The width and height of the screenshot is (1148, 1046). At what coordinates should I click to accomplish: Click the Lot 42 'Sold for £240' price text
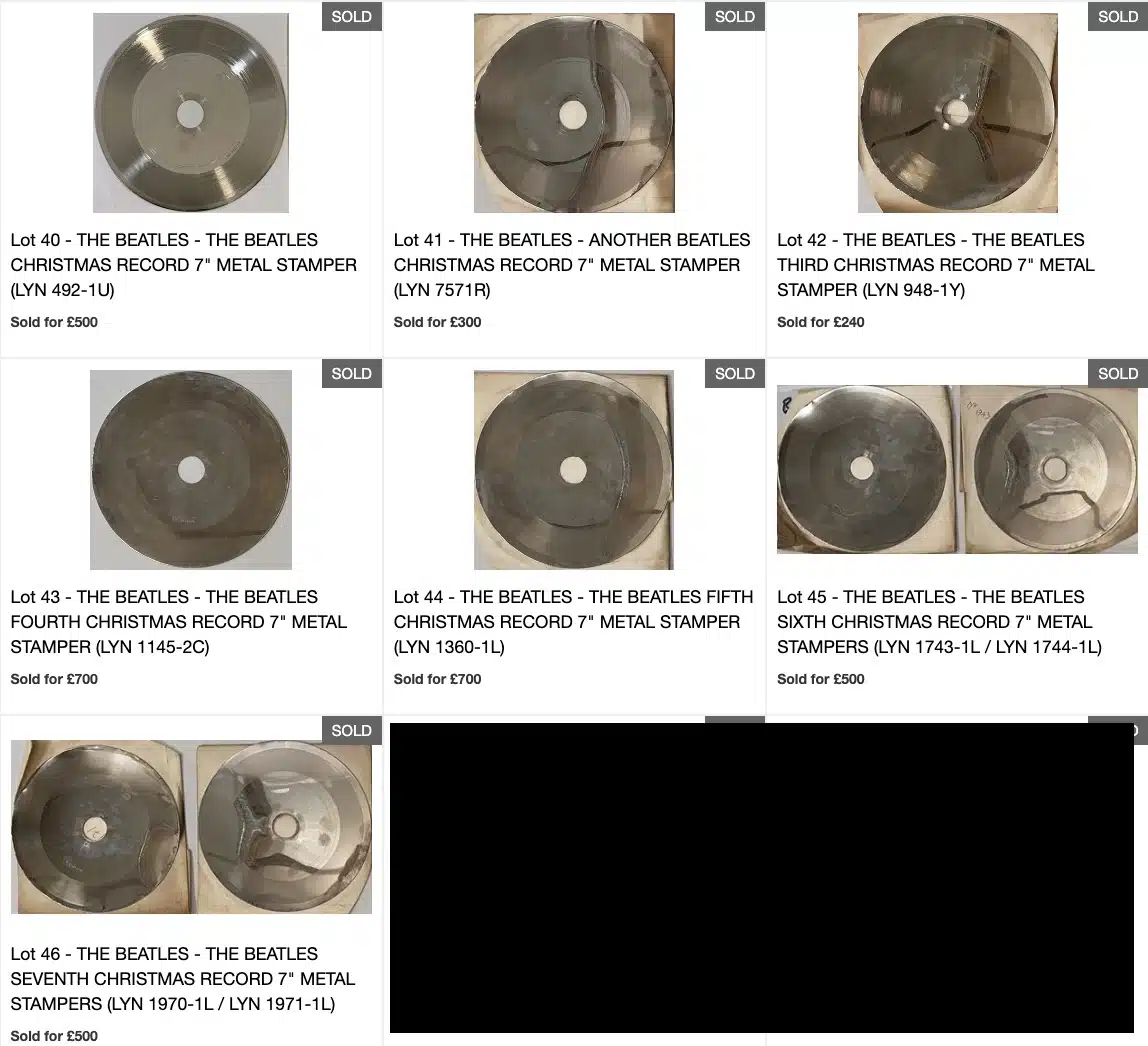pos(821,322)
